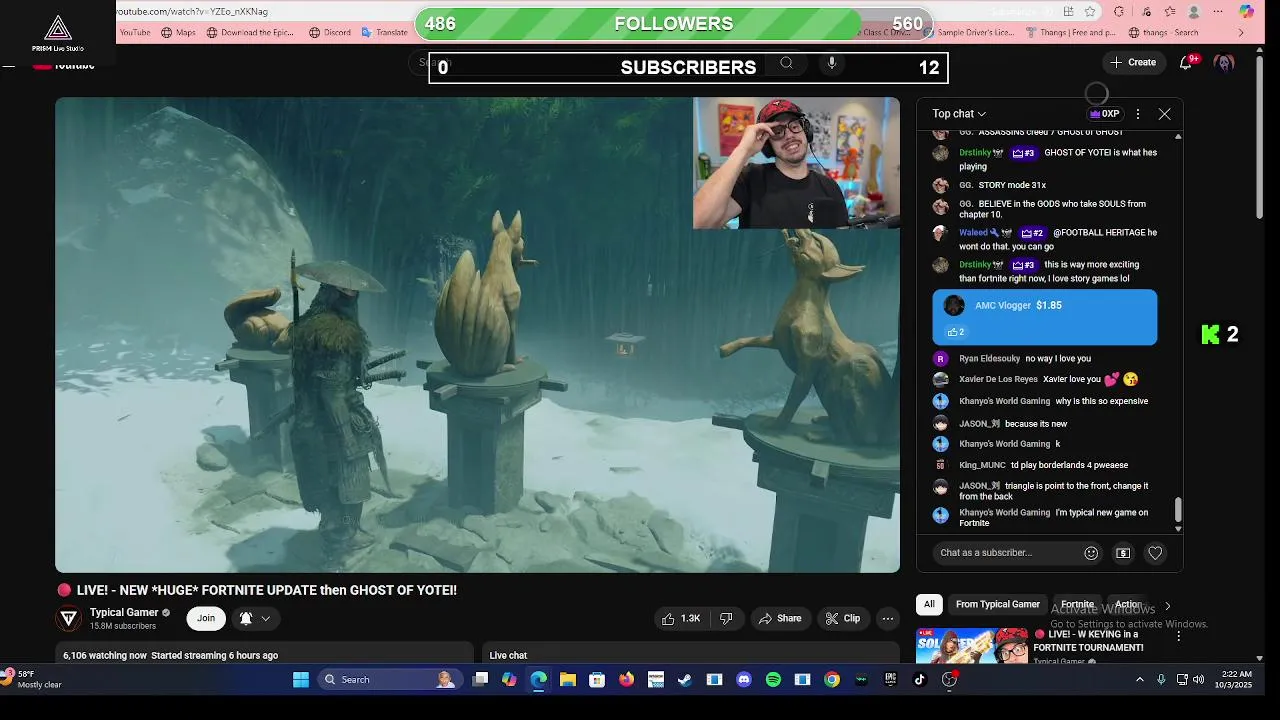This screenshot has width=1280, height=720.
Task: Open notification bell preferences dropdown
Action: point(255,618)
